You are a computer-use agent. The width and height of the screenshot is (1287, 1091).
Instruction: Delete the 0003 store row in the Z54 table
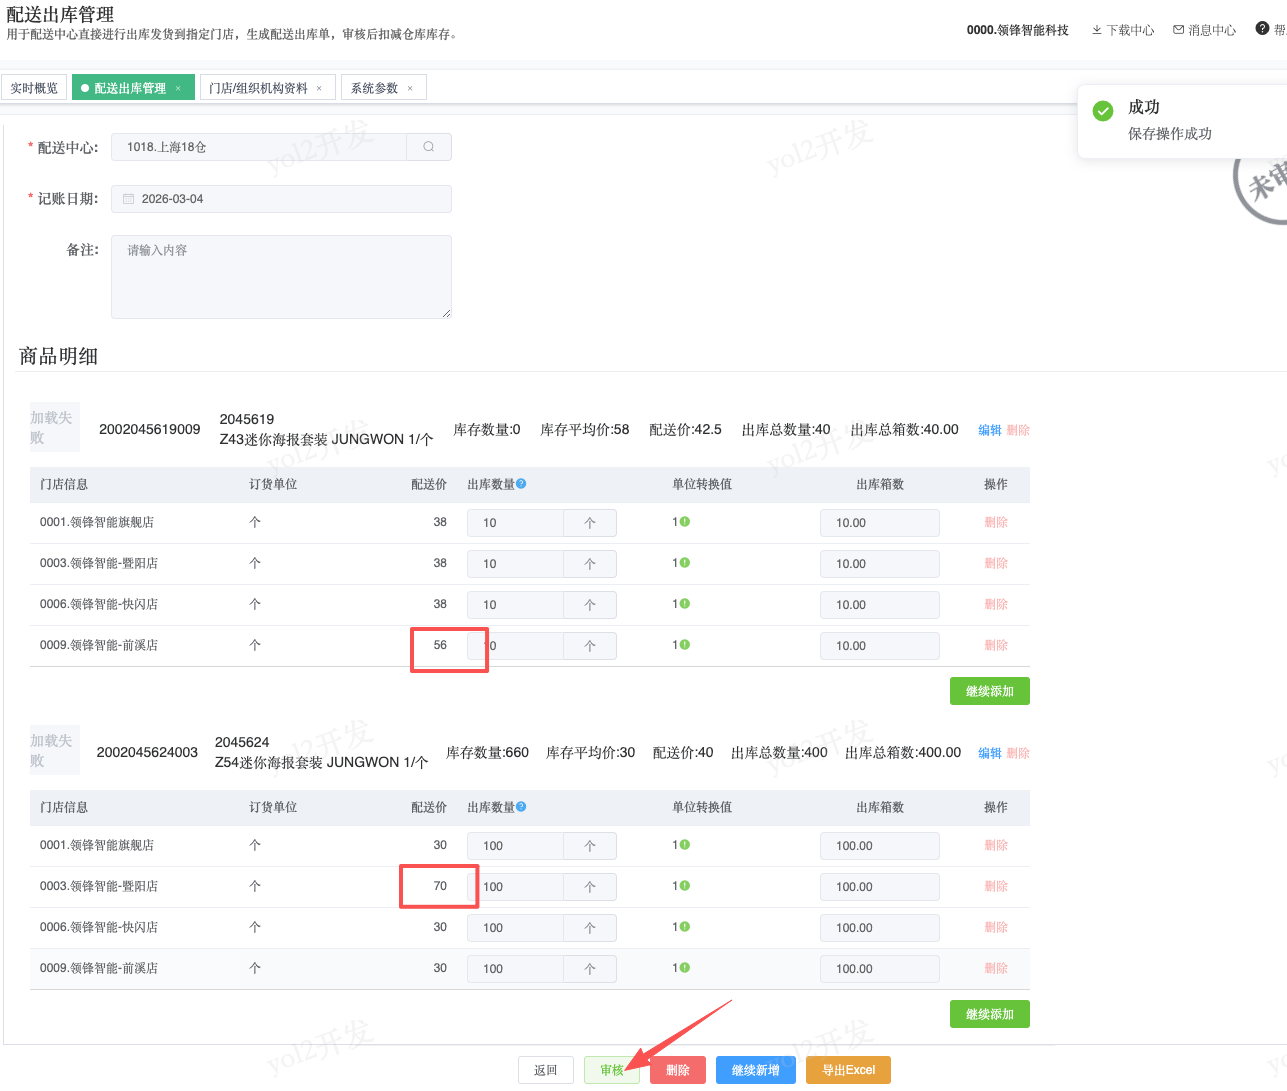pos(996,886)
